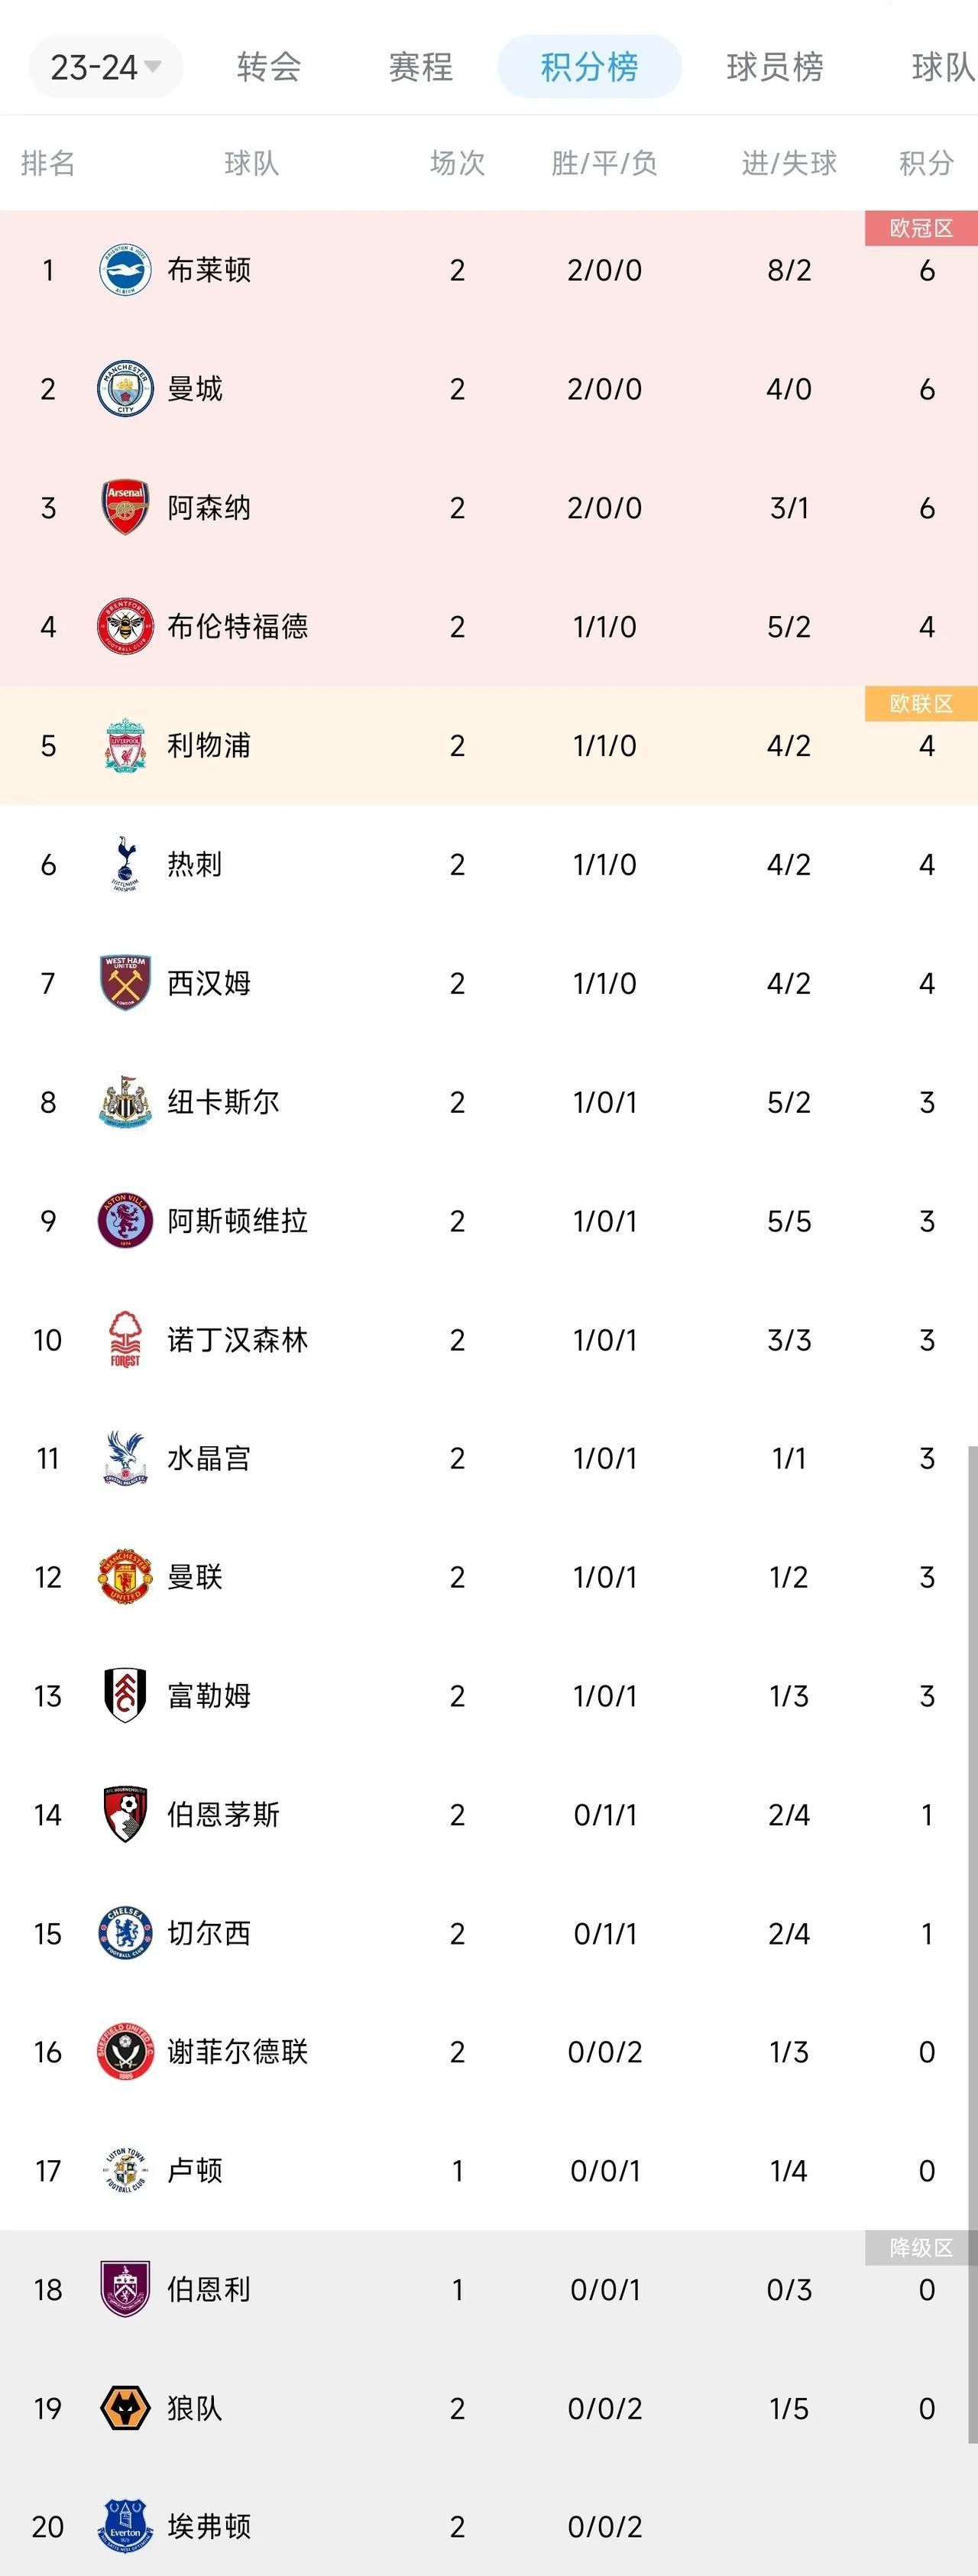Viewport: 978px width, 2576px height.
Task: Tap the Brighton club crest
Action: 125,270
